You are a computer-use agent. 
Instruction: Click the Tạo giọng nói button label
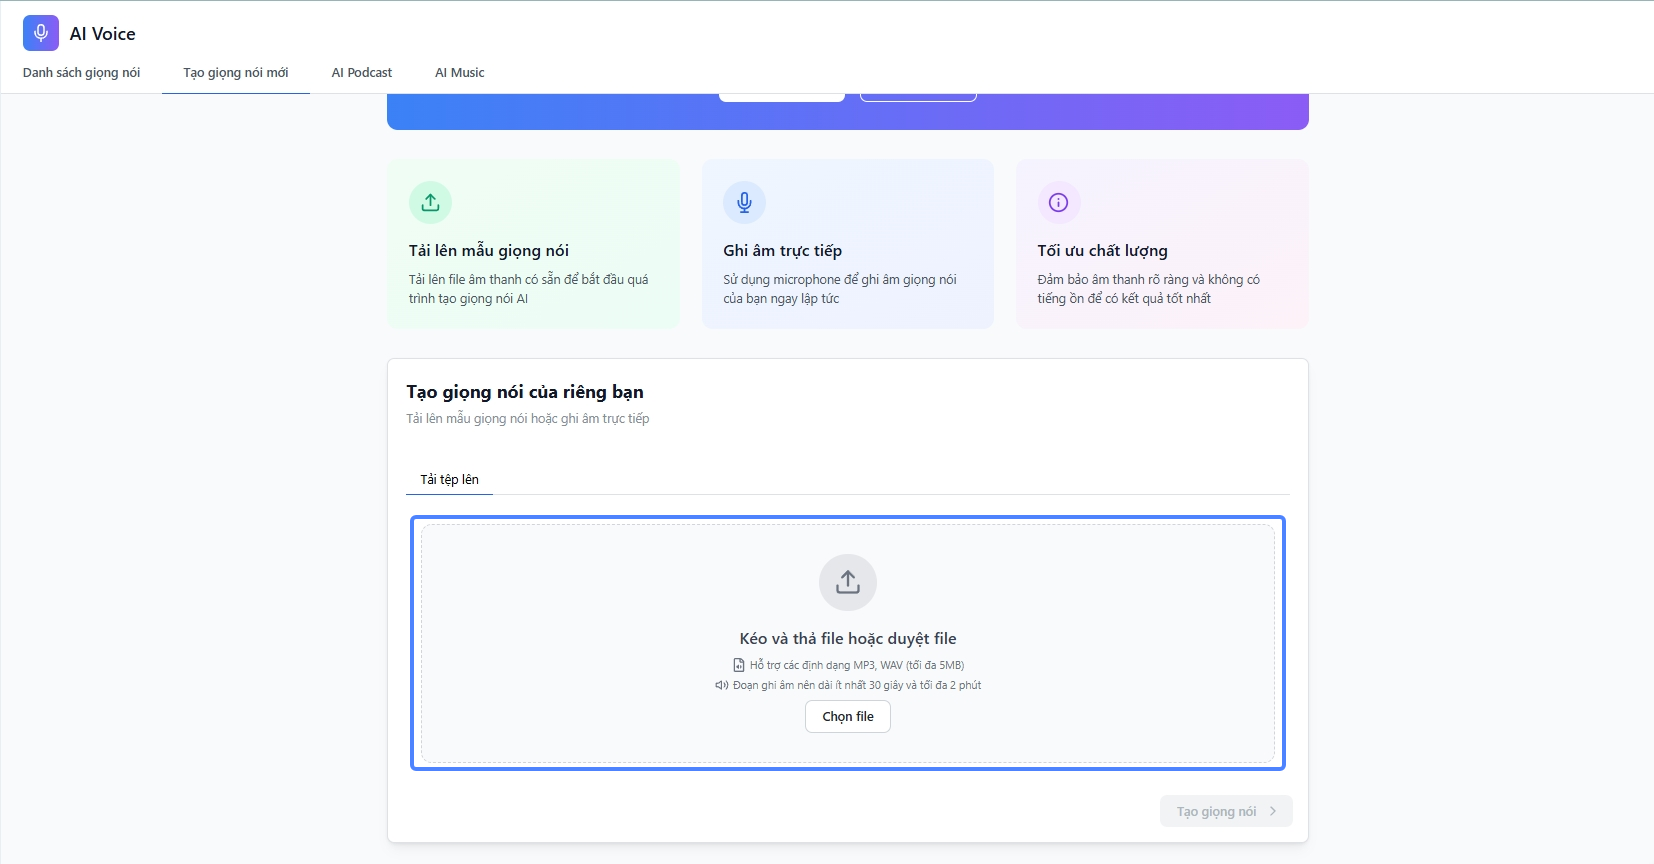(x=1216, y=811)
